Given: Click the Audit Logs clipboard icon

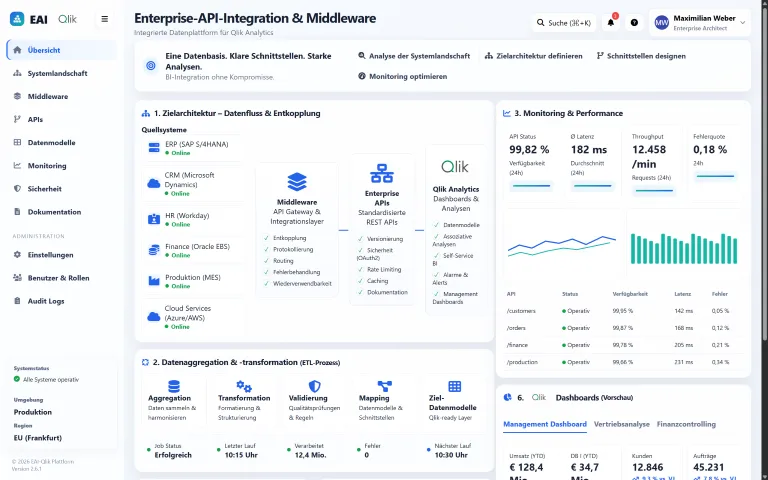Looking at the screenshot, I should click(17, 301).
